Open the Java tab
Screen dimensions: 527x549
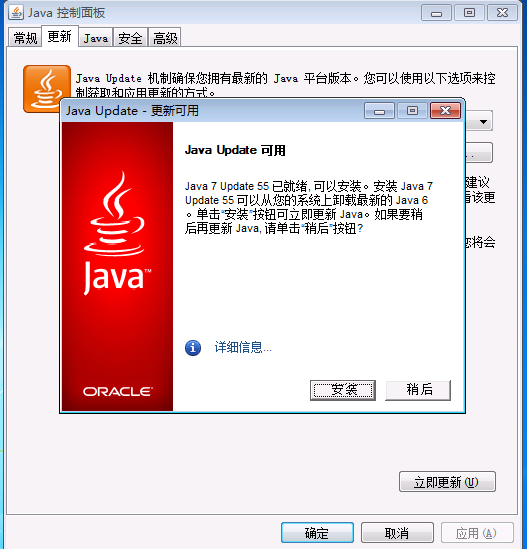96,38
